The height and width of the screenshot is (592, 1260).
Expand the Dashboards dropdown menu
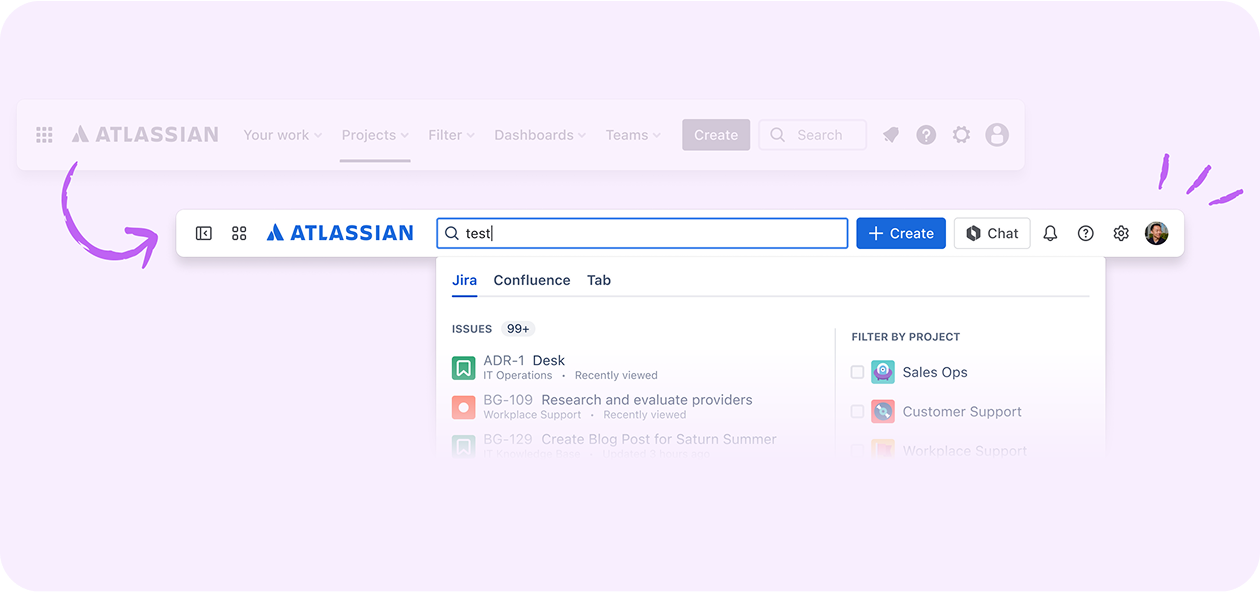coord(540,135)
